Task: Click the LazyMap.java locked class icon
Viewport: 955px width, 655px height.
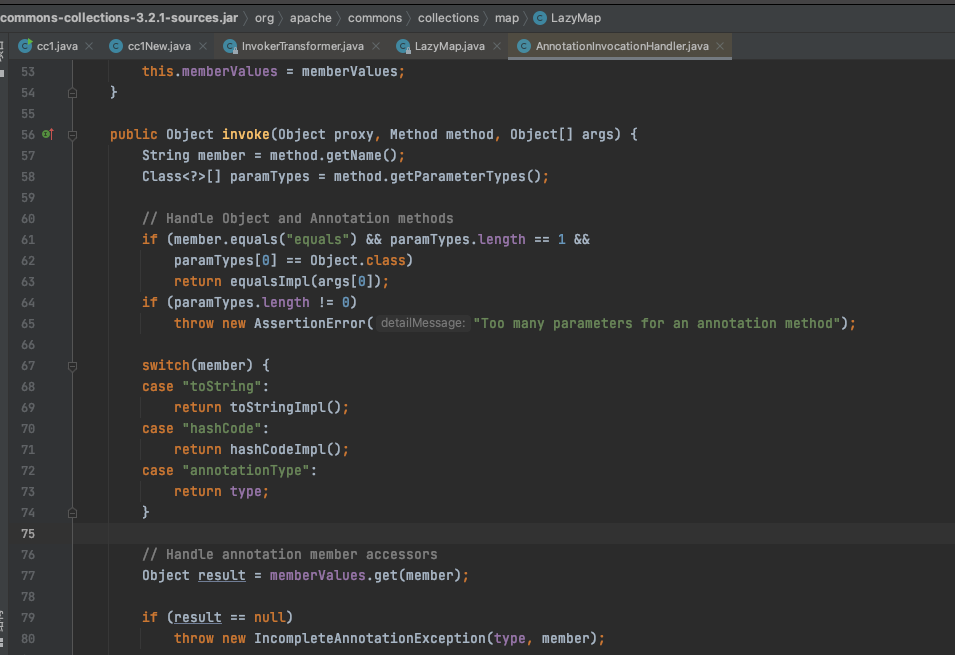Action: point(403,46)
